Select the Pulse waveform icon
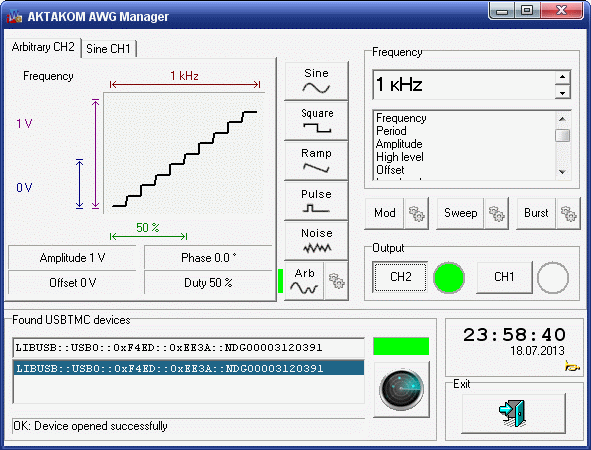 coord(316,201)
